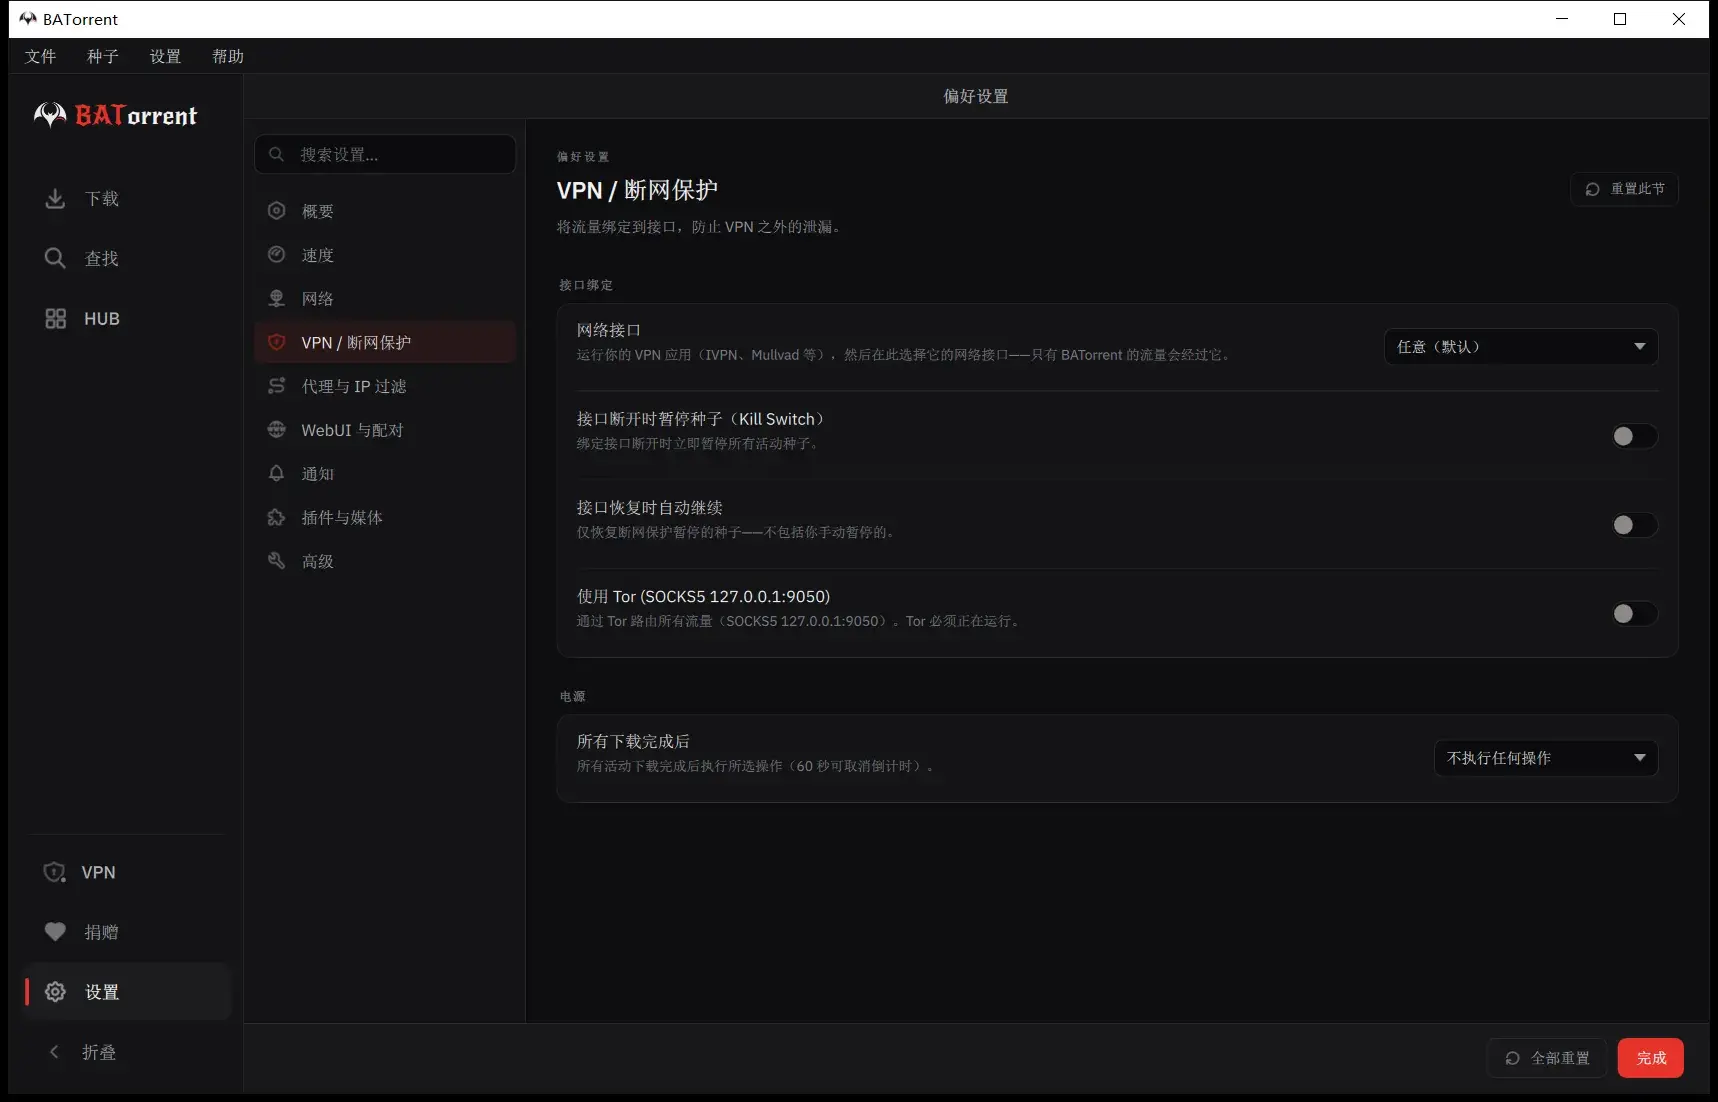This screenshot has width=1718, height=1102.
Task: Select the 高级 settings category
Action: (x=385, y=561)
